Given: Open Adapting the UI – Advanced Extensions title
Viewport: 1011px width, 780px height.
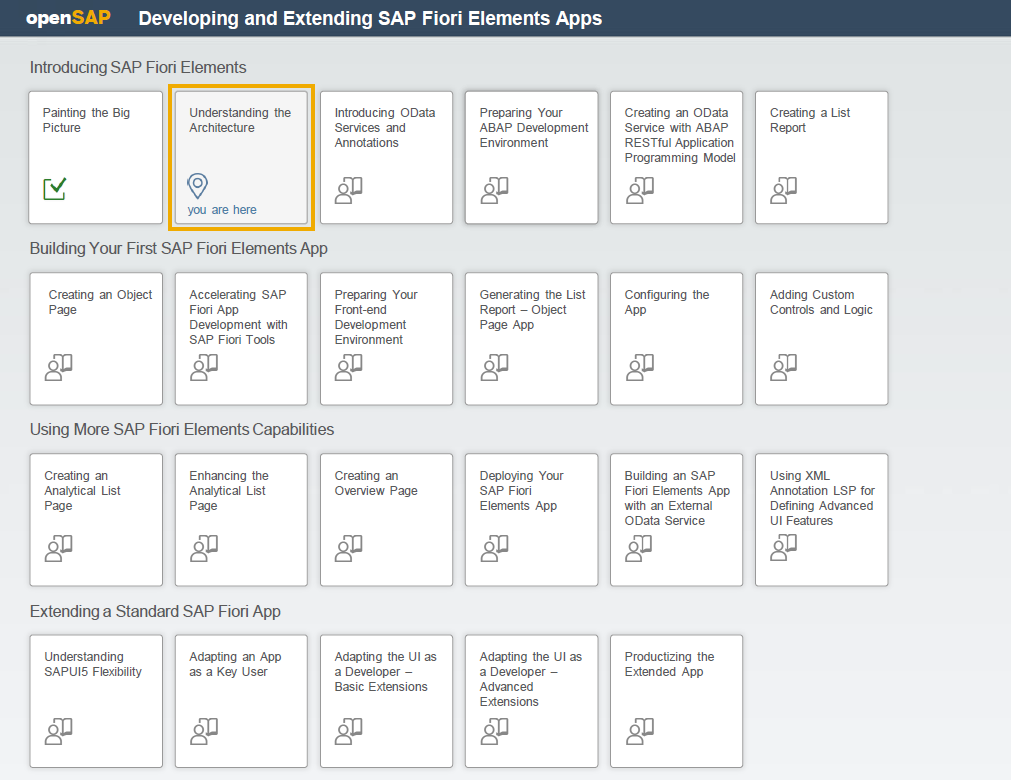Looking at the screenshot, I should [x=531, y=679].
